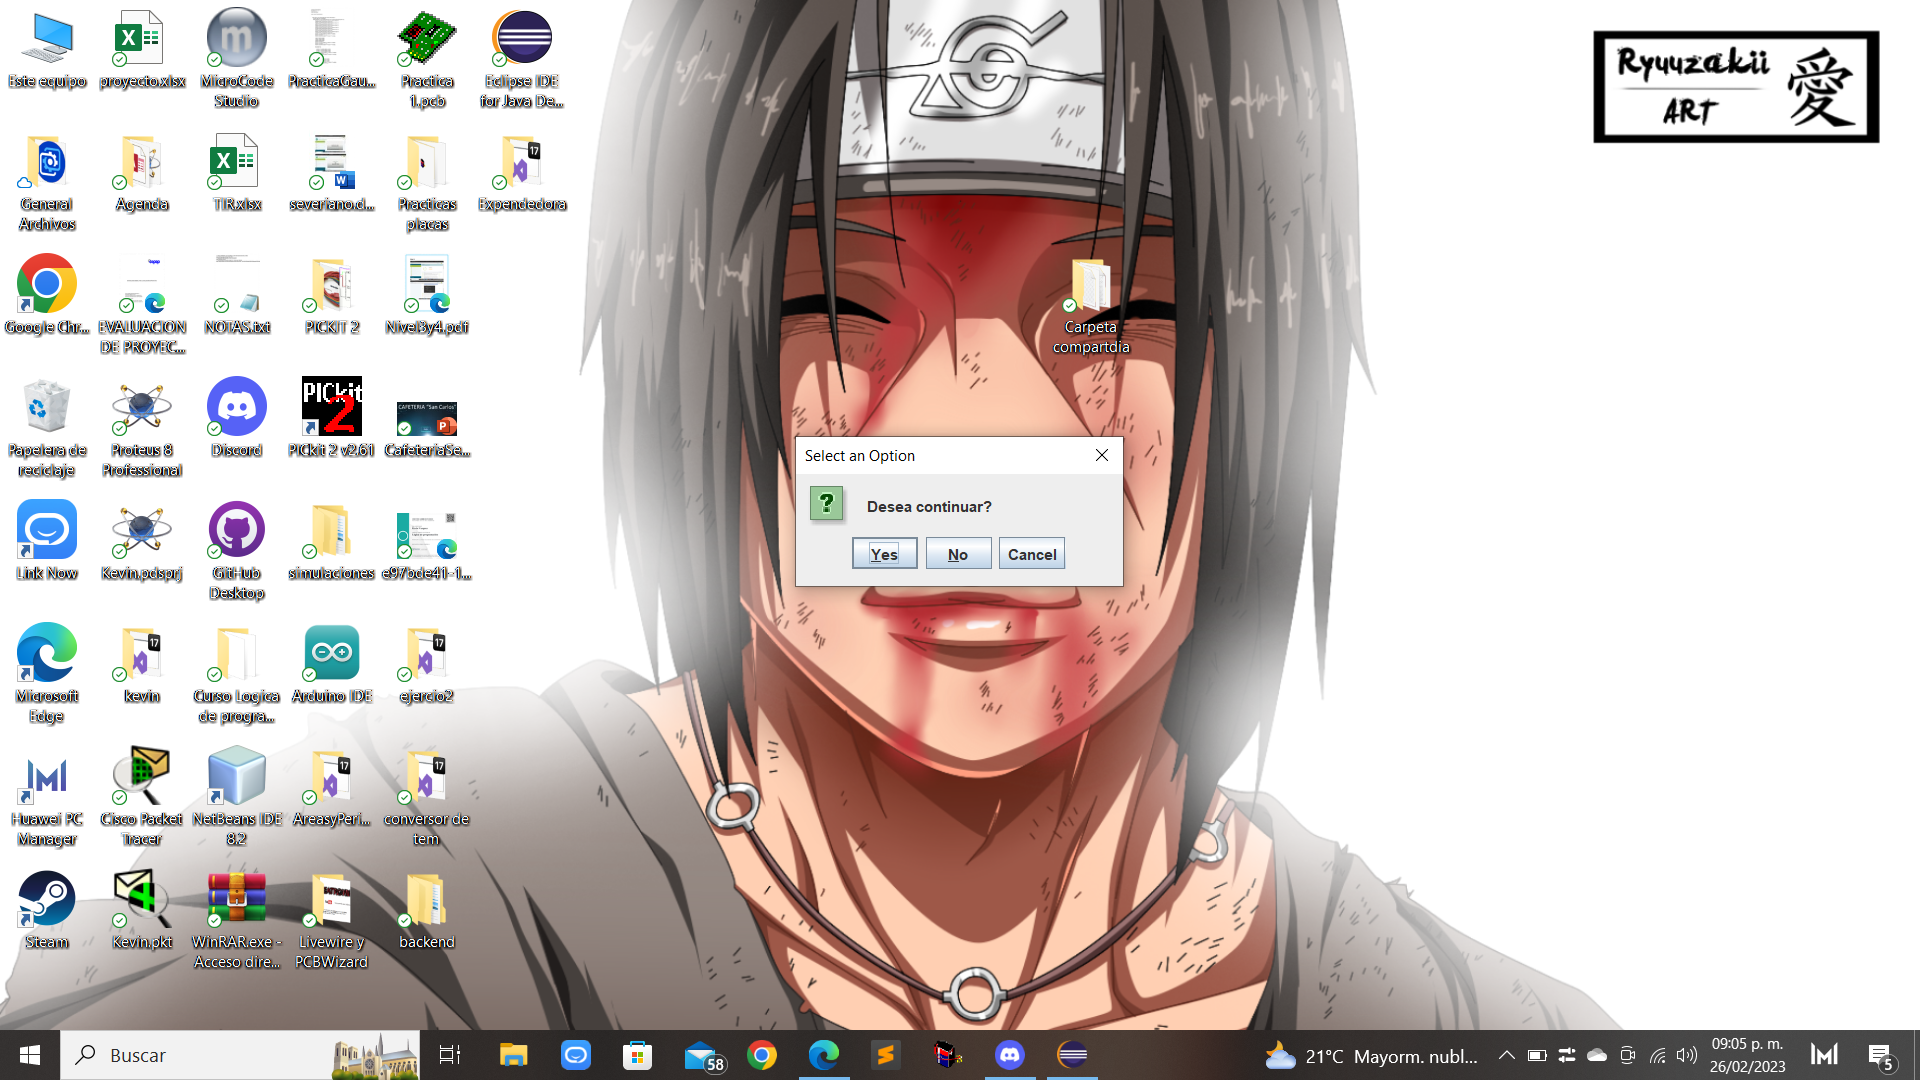Viewport: 1920px width, 1080px height.
Task: Open the Windows Start menu
Action: [x=30, y=1055]
